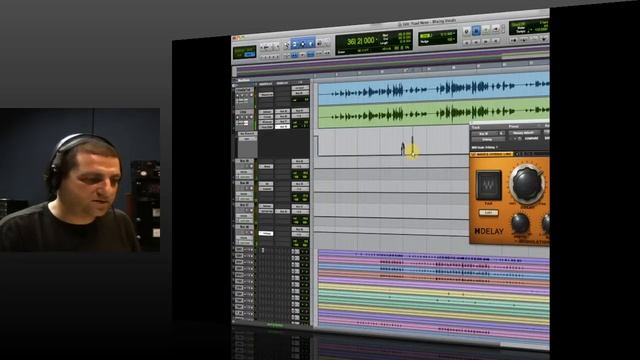Image resolution: width=640 pixels, height=360 pixels.
Task: Click the small white button under TAP
Action: [x=489, y=212]
